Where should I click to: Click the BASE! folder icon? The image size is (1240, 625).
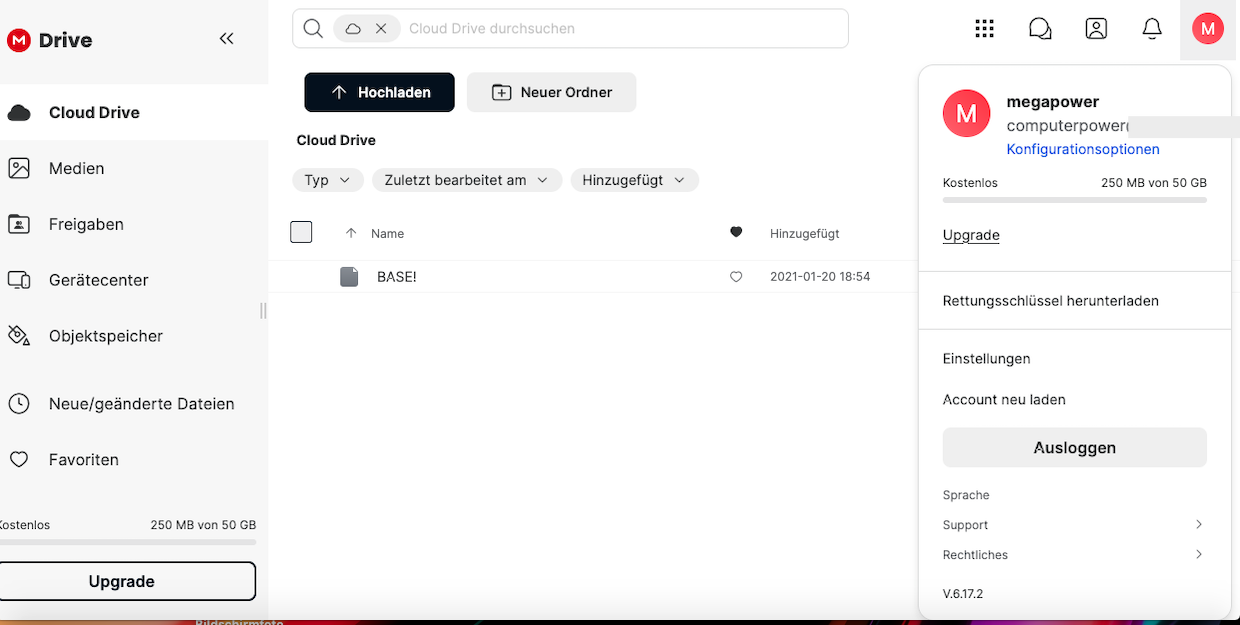(349, 277)
